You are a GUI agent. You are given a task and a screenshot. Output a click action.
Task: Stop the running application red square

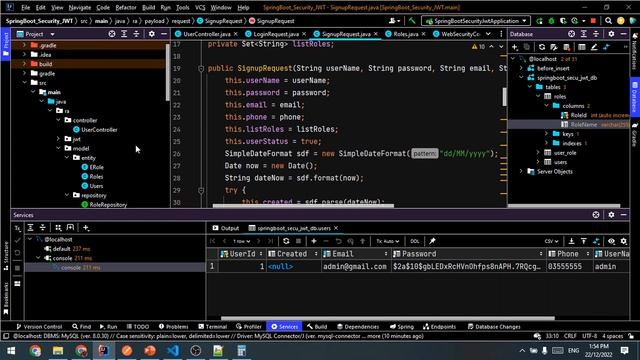point(593,21)
